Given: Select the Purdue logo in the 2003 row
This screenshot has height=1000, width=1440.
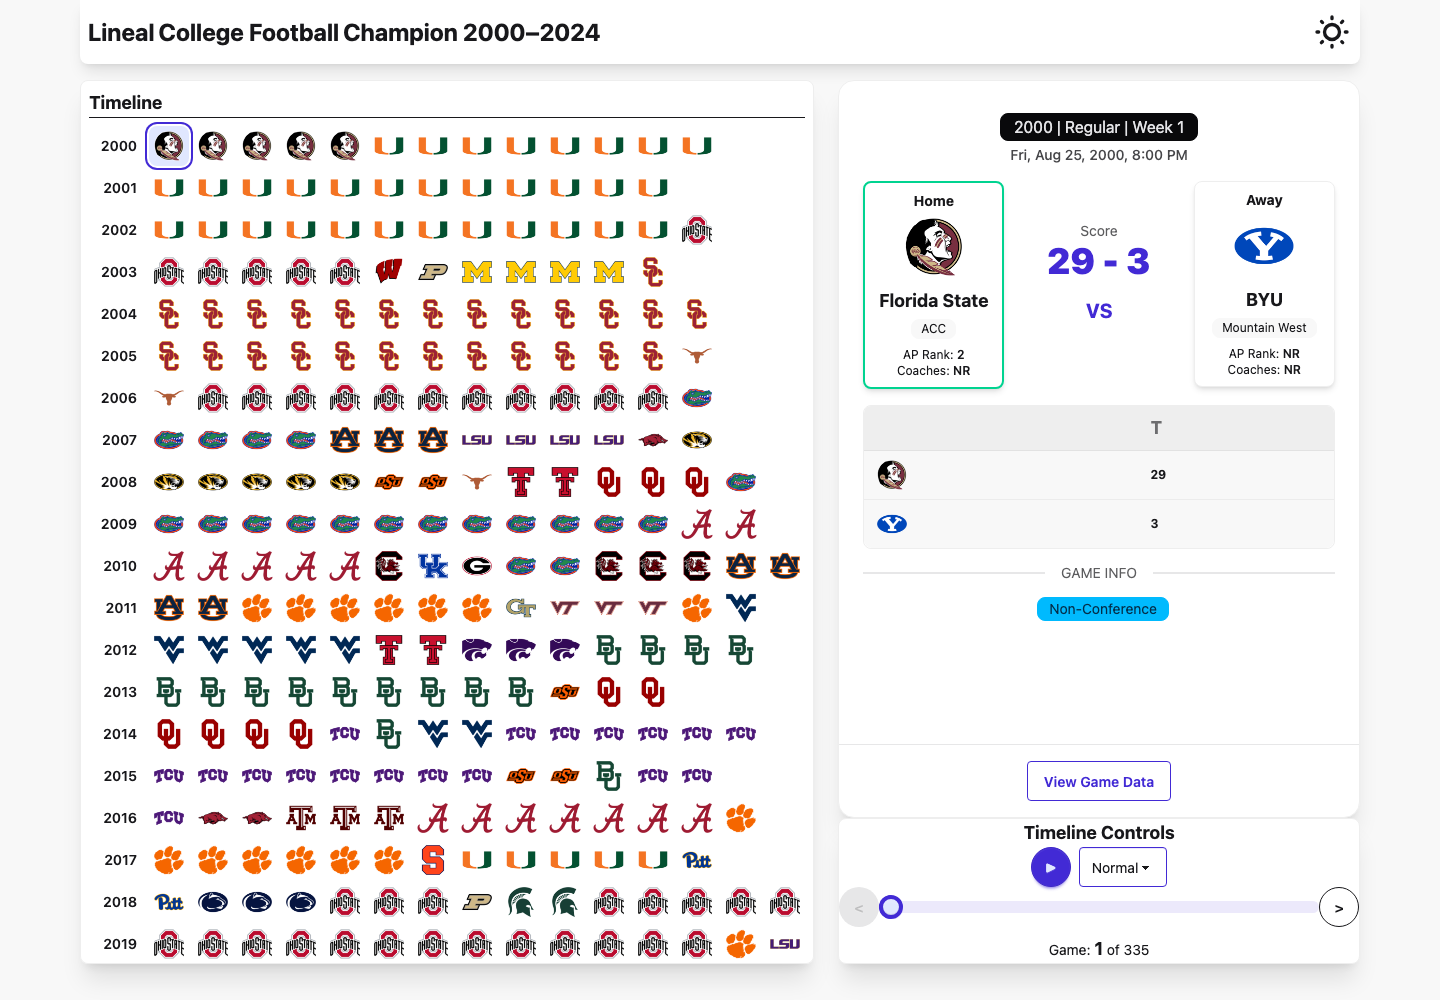Looking at the screenshot, I should click(x=433, y=272).
